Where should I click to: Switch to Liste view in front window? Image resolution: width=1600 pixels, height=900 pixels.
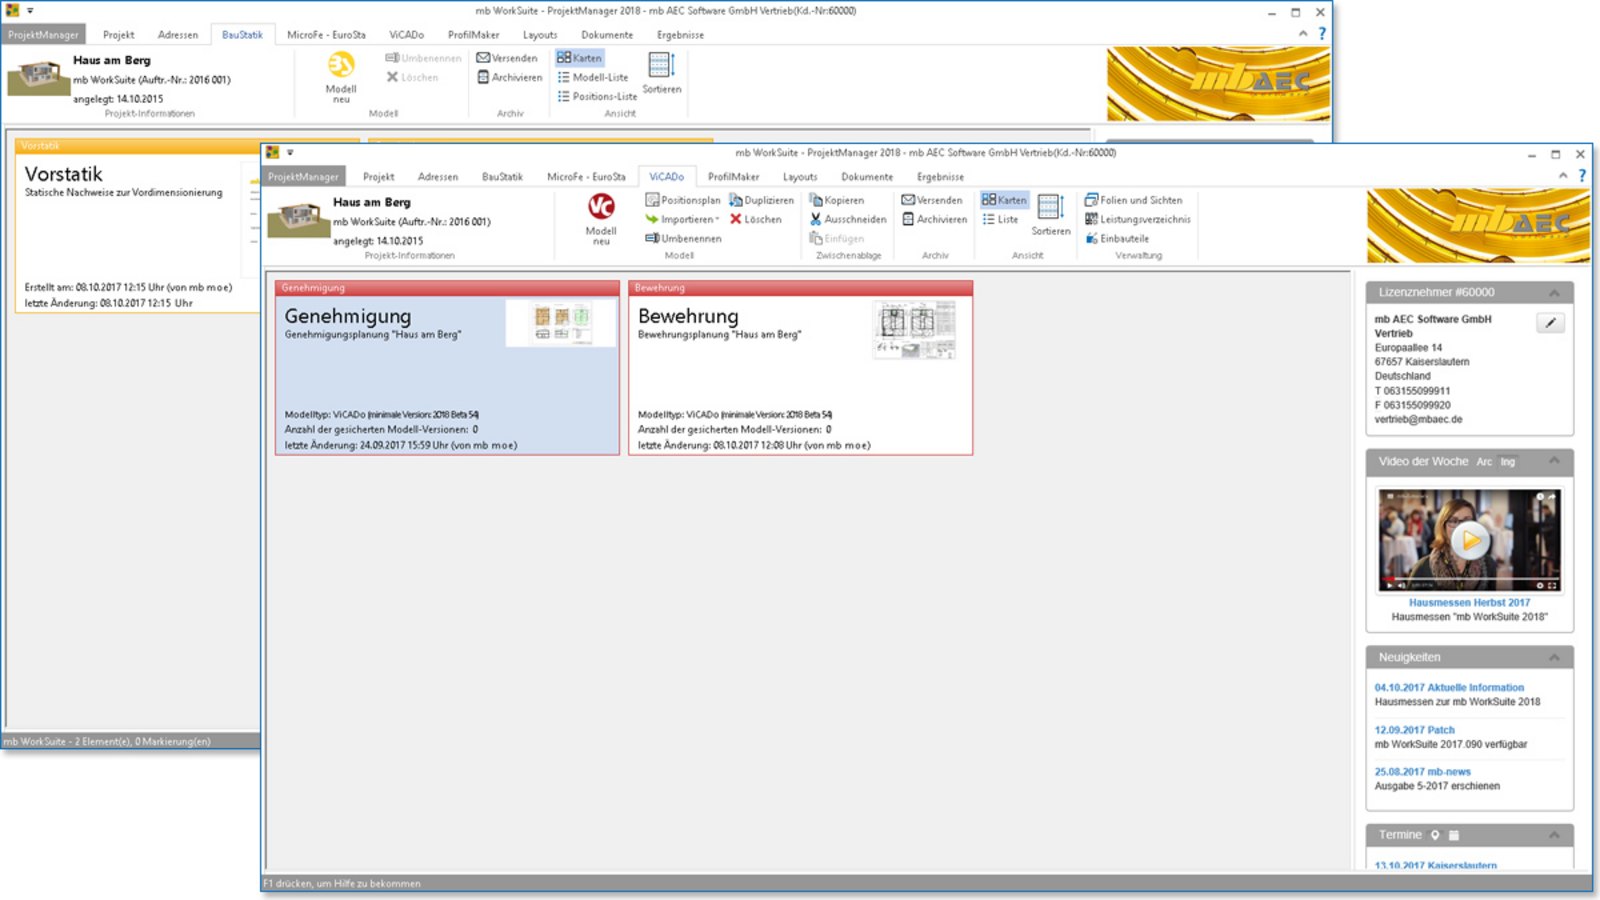(x=1000, y=219)
